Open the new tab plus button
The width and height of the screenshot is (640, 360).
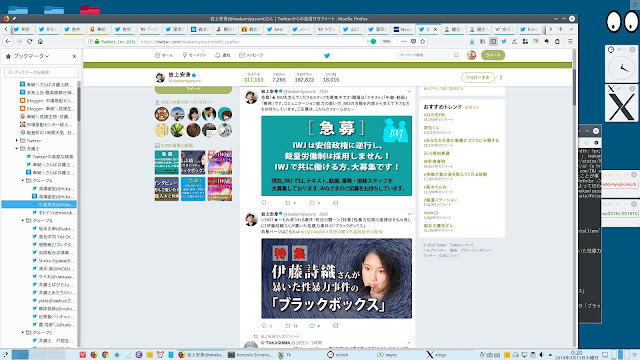pyautogui.click(x=560, y=29)
